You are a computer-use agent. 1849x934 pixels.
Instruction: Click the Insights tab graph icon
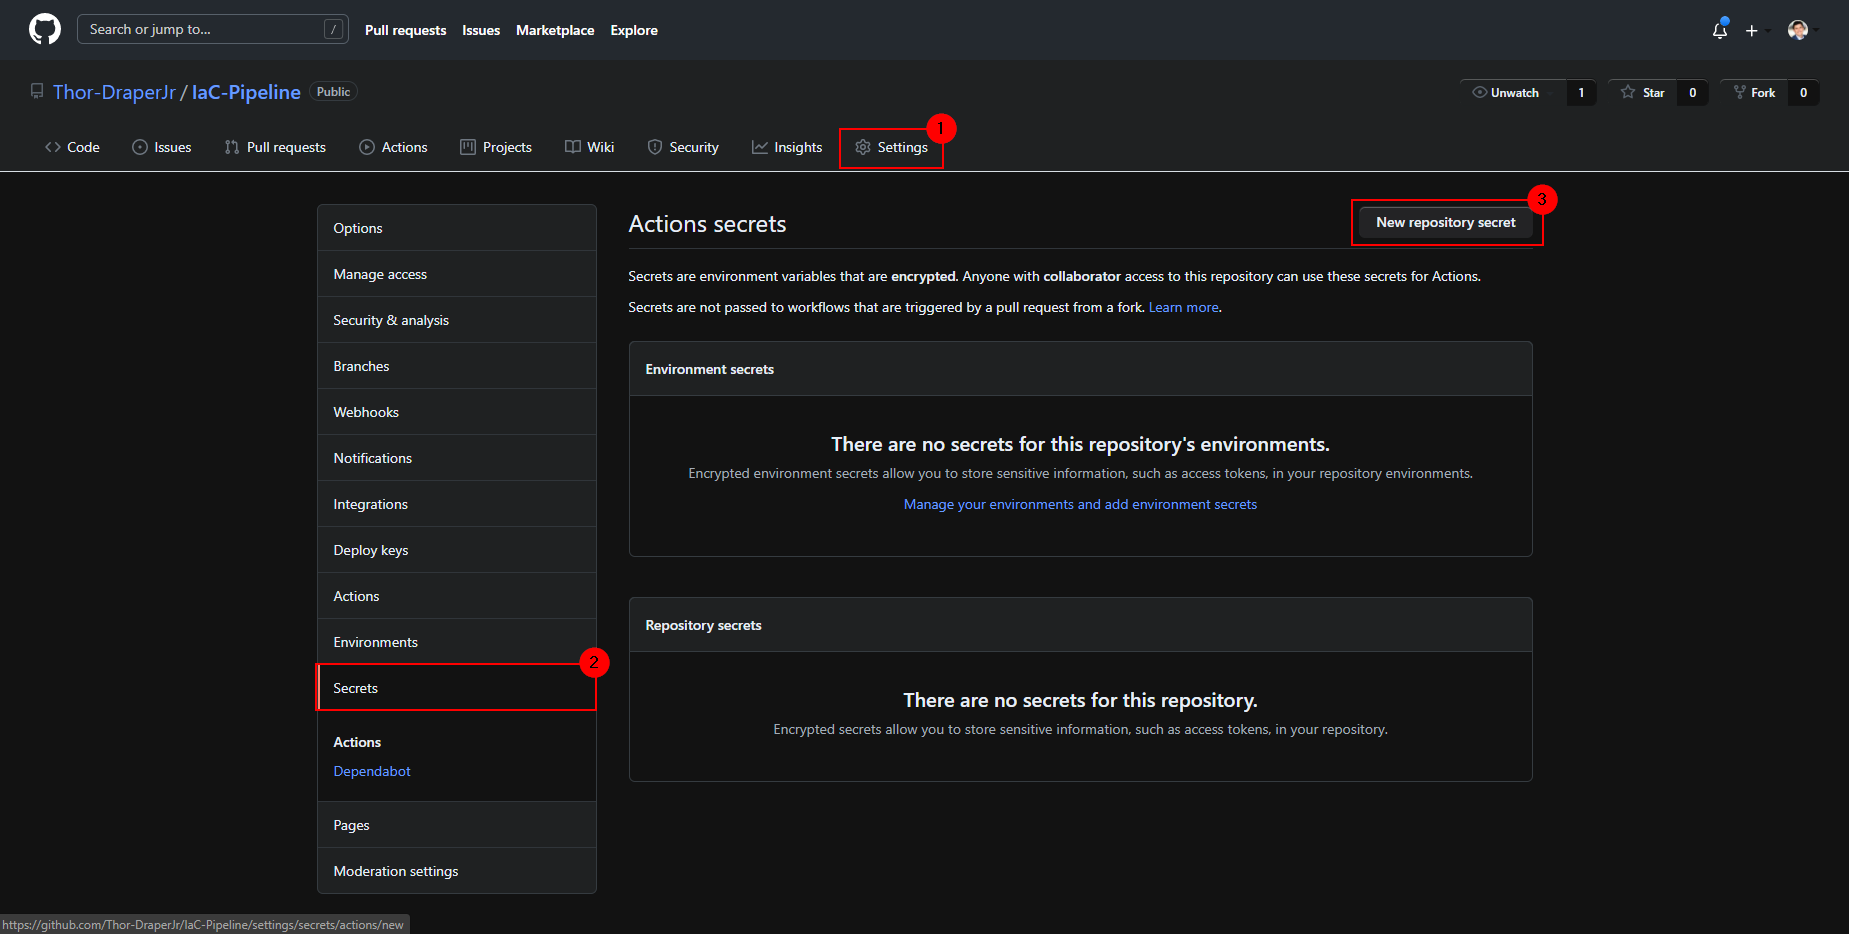point(760,147)
